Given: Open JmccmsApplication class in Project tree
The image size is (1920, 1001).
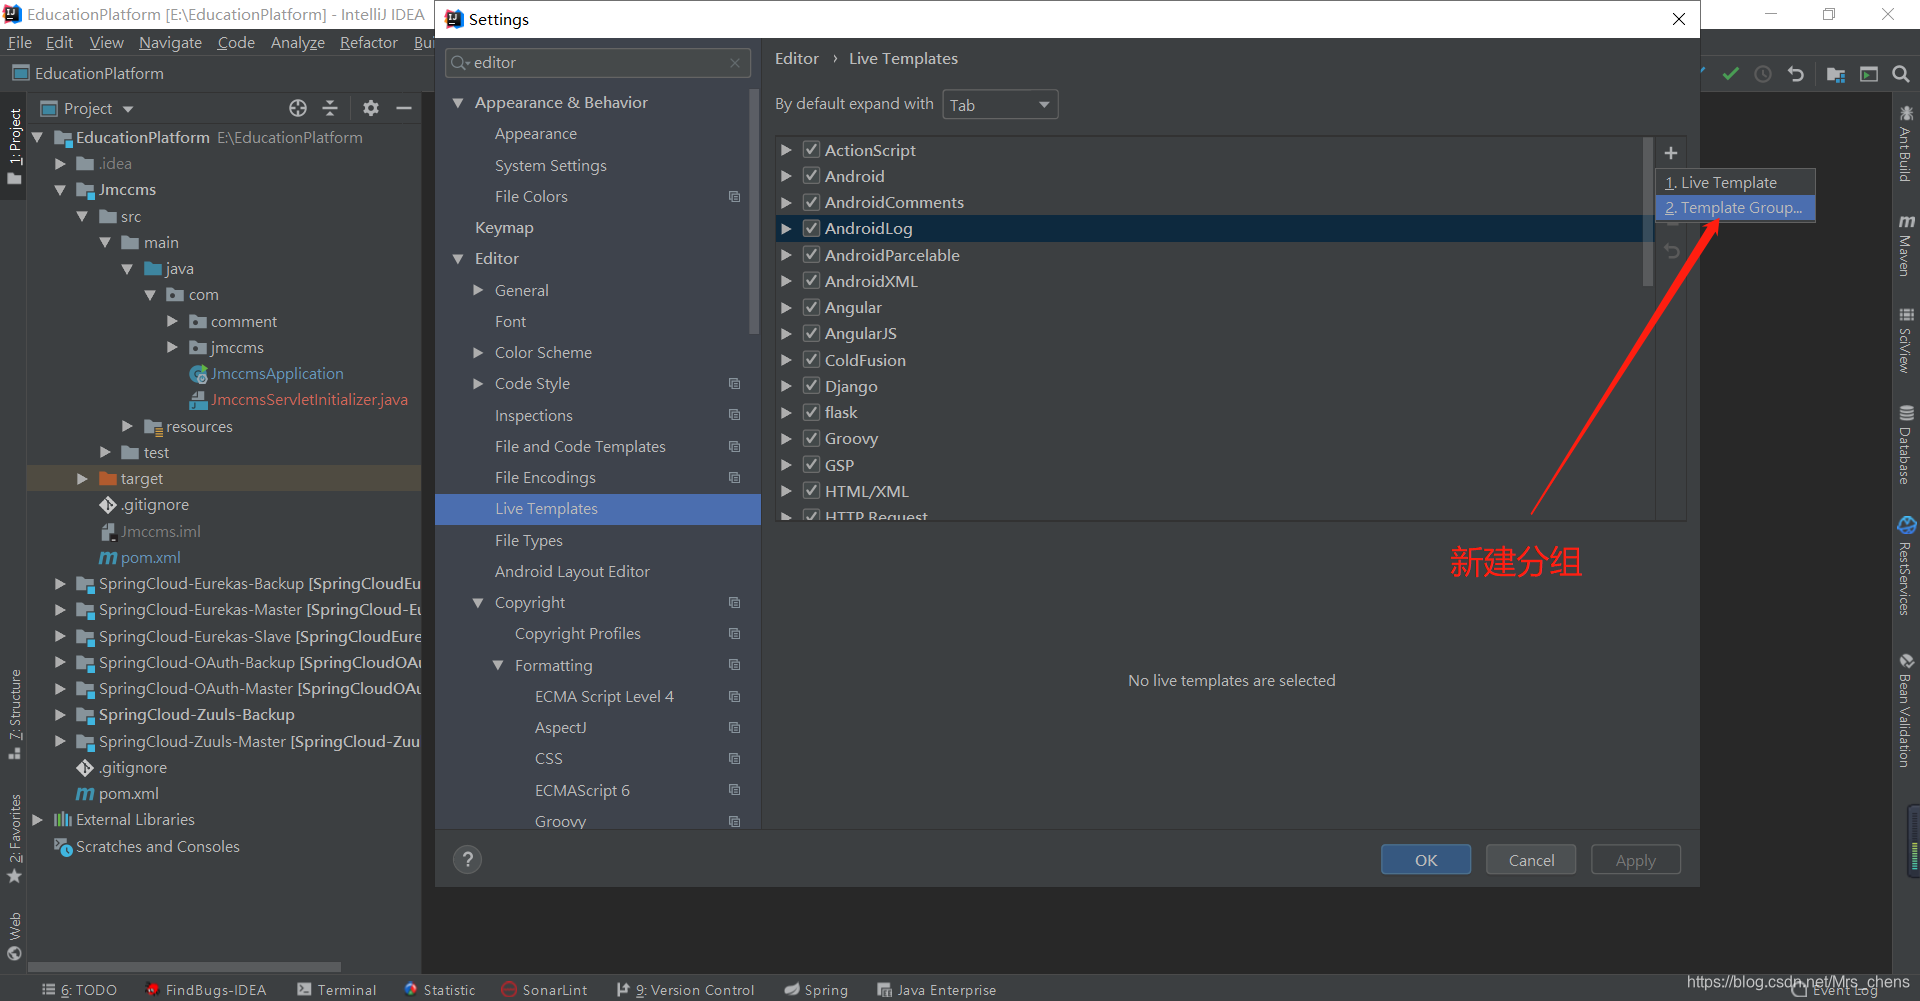Looking at the screenshot, I should click(x=276, y=374).
